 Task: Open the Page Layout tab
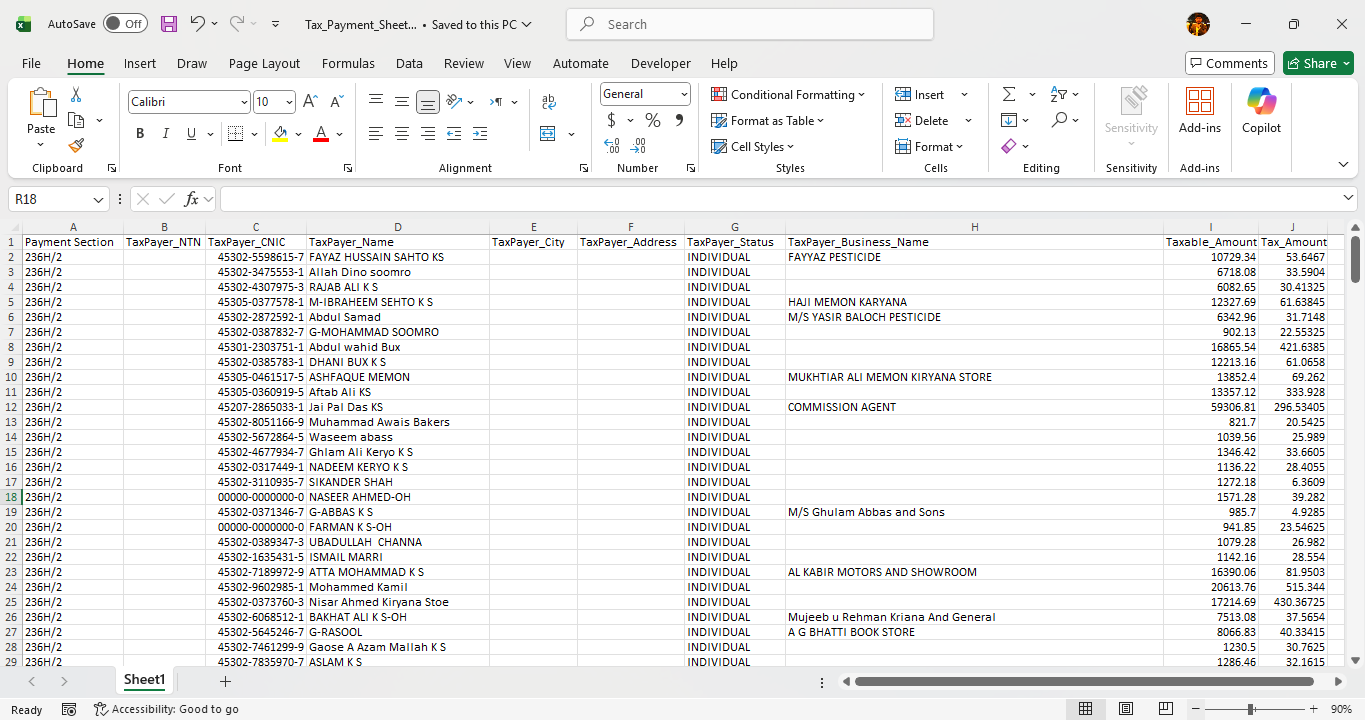pos(264,63)
